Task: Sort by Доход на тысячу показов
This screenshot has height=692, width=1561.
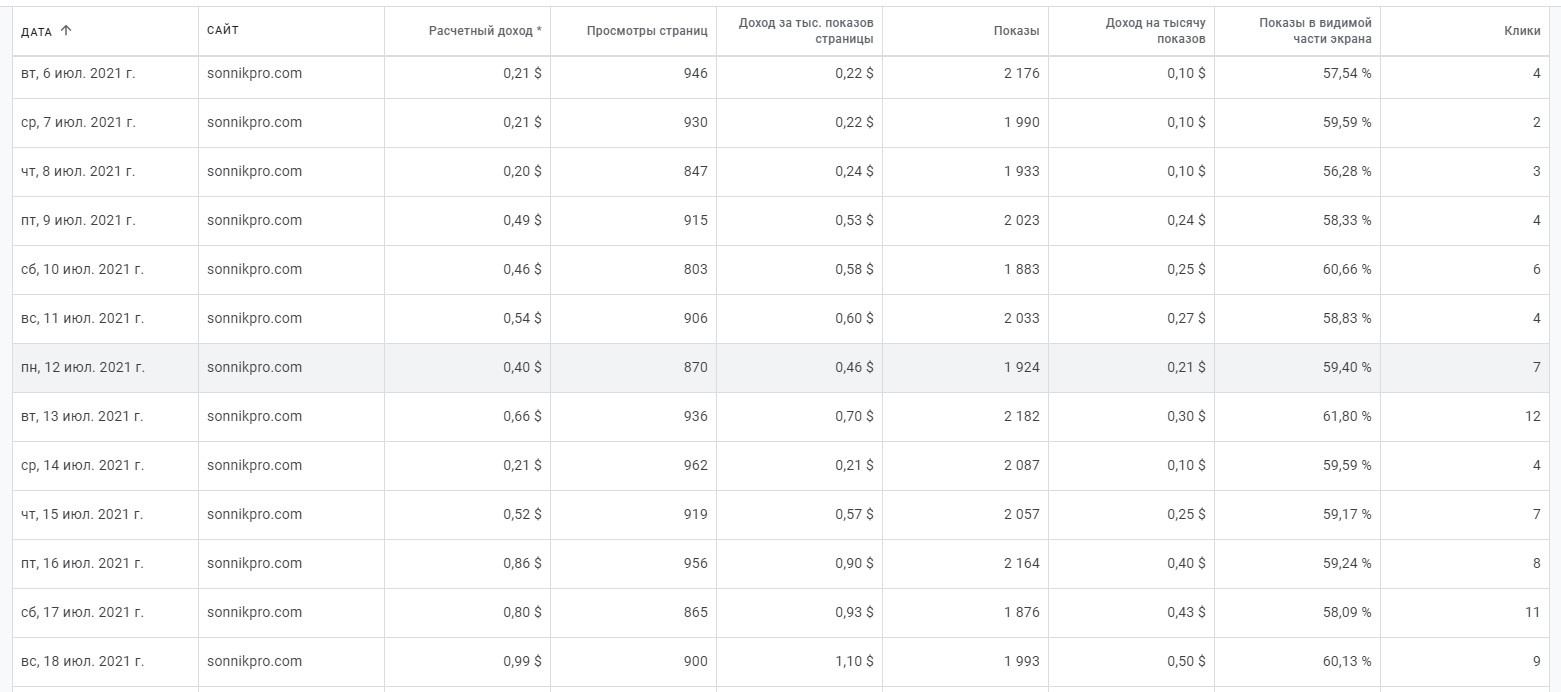Action: (1155, 31)
